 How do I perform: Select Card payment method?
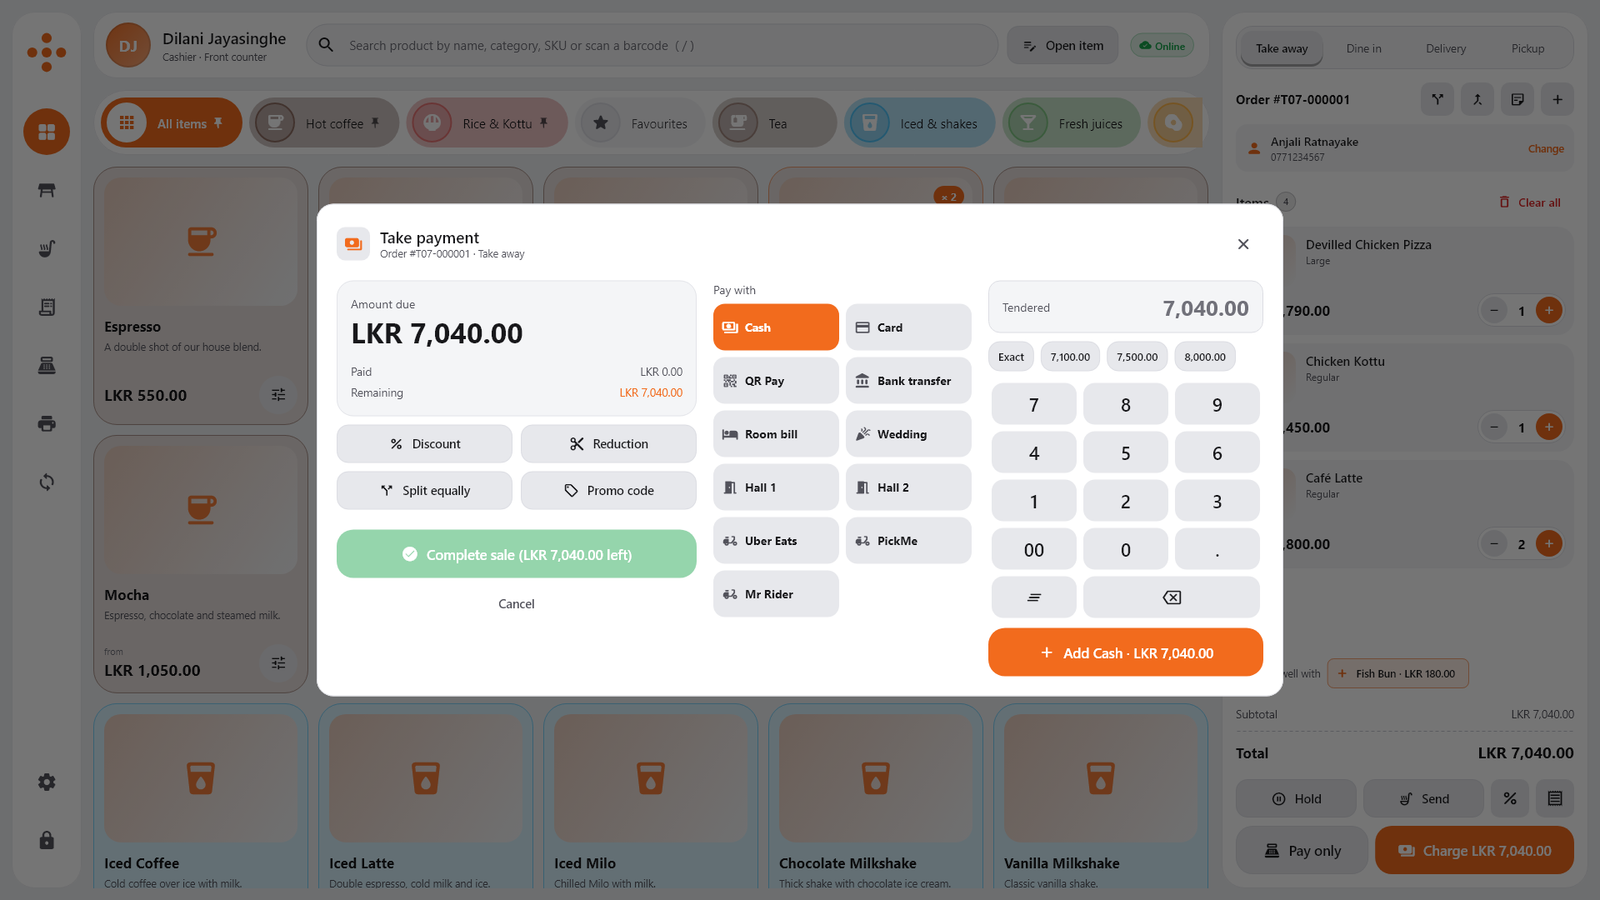point(908,327)
